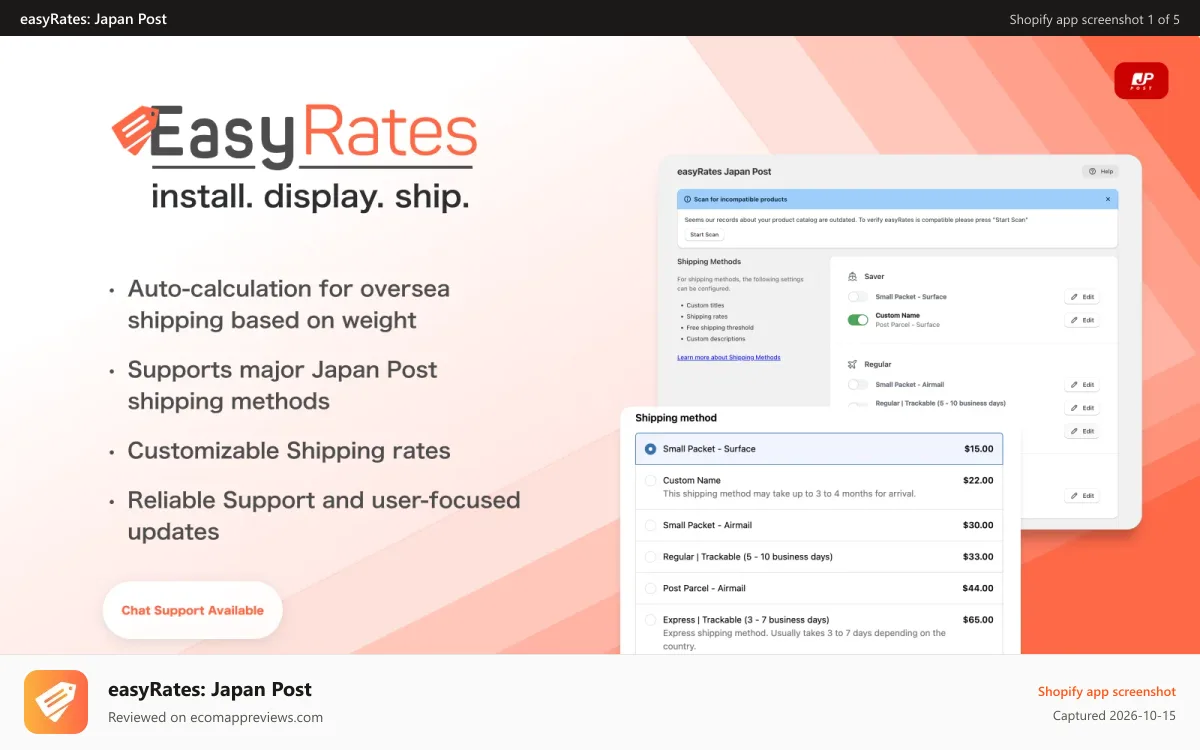Dismiss the scan banner with X
1200x750 pixels.
pos(1108,199)
